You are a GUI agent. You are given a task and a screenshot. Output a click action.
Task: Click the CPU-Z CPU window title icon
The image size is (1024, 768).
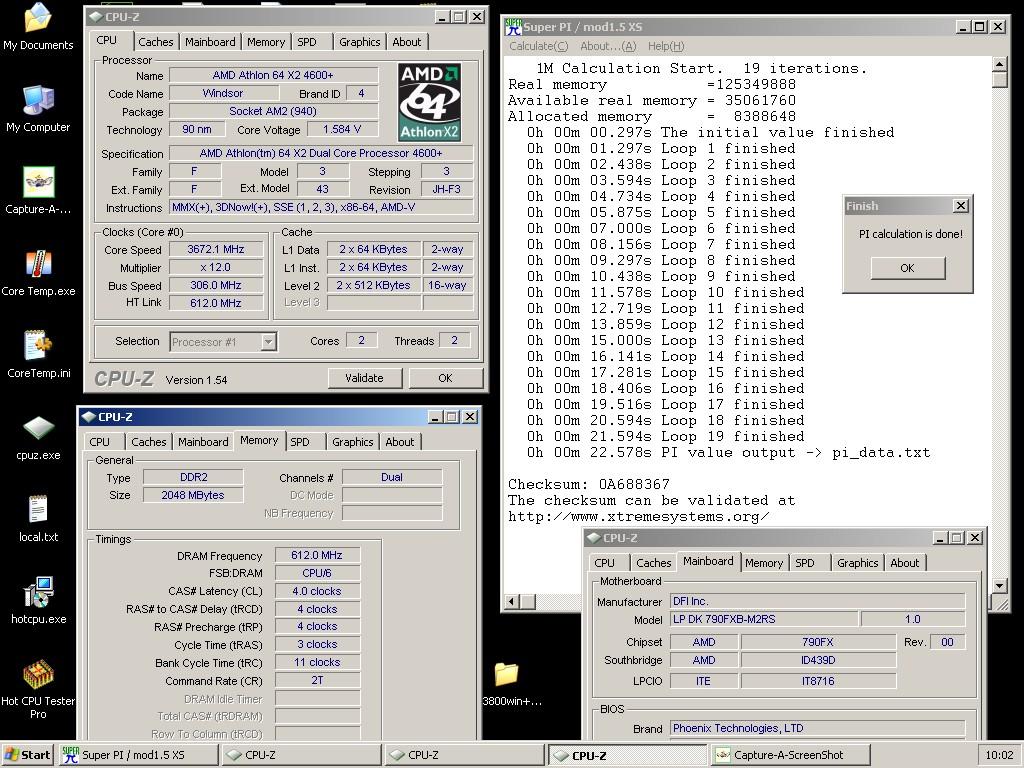click(x=95, y=16)
